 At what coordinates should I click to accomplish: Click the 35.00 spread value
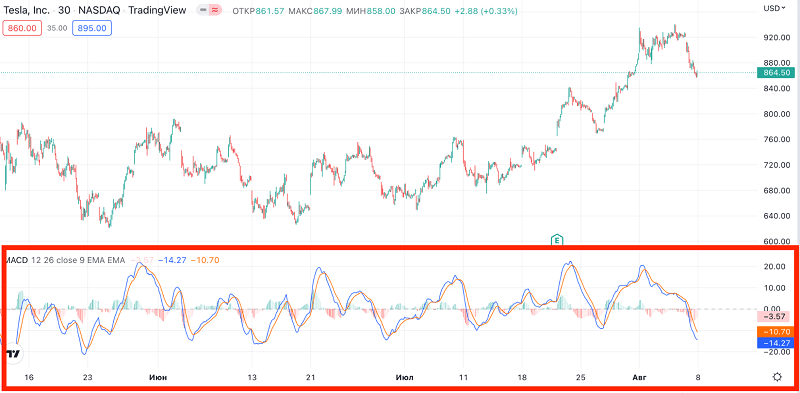(x=57, y=28)
